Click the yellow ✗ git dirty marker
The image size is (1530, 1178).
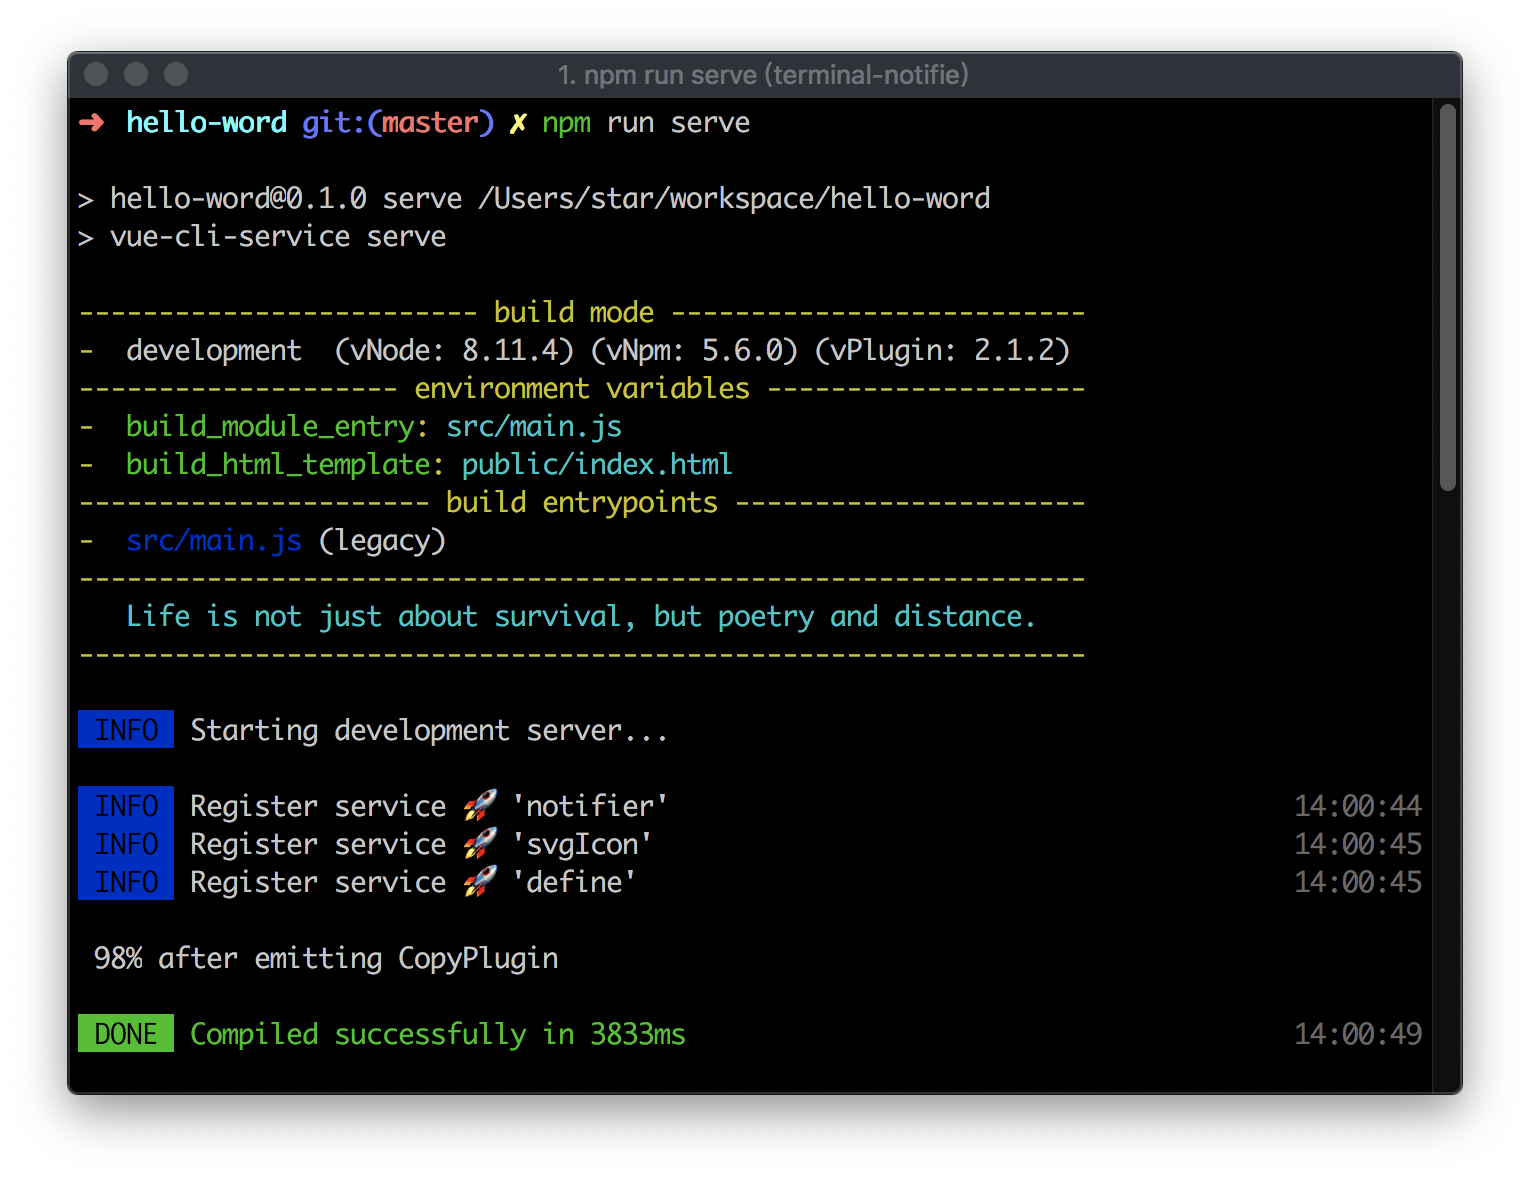(518, 123)
